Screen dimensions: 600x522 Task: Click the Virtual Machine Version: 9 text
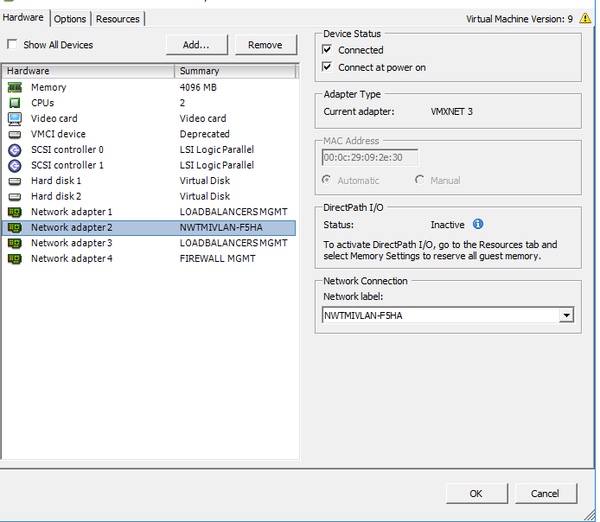(x=519, y=19)
